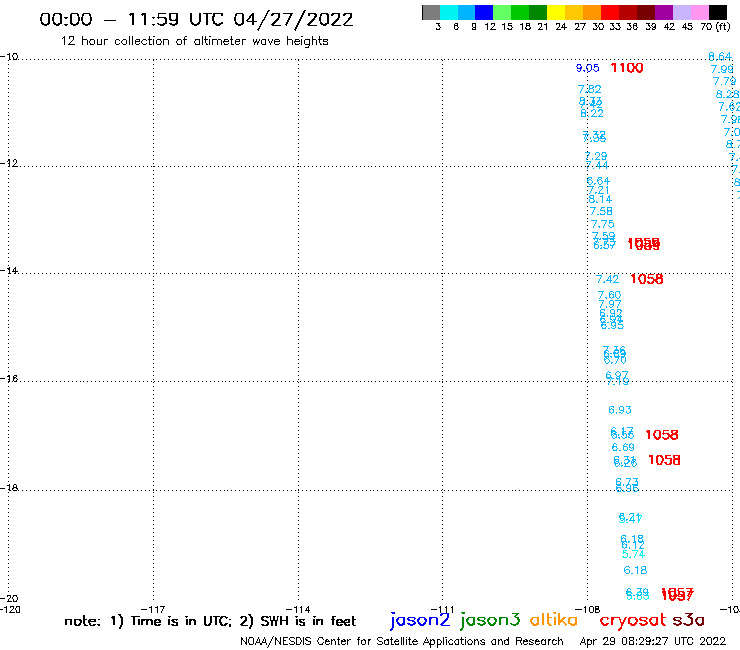Pick the bright red legend swatch
This screenshot has height=650, width=740.
(x=610, y=12)
